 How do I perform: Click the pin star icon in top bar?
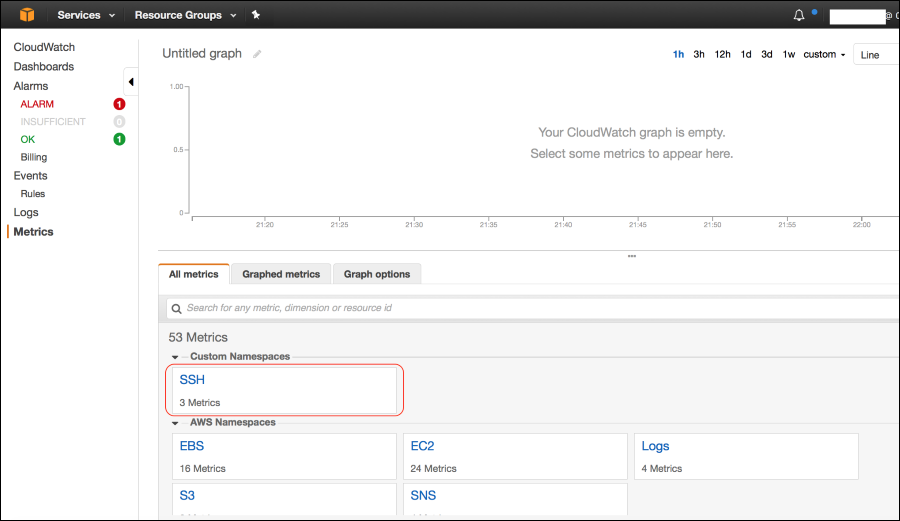pos(256,15)
